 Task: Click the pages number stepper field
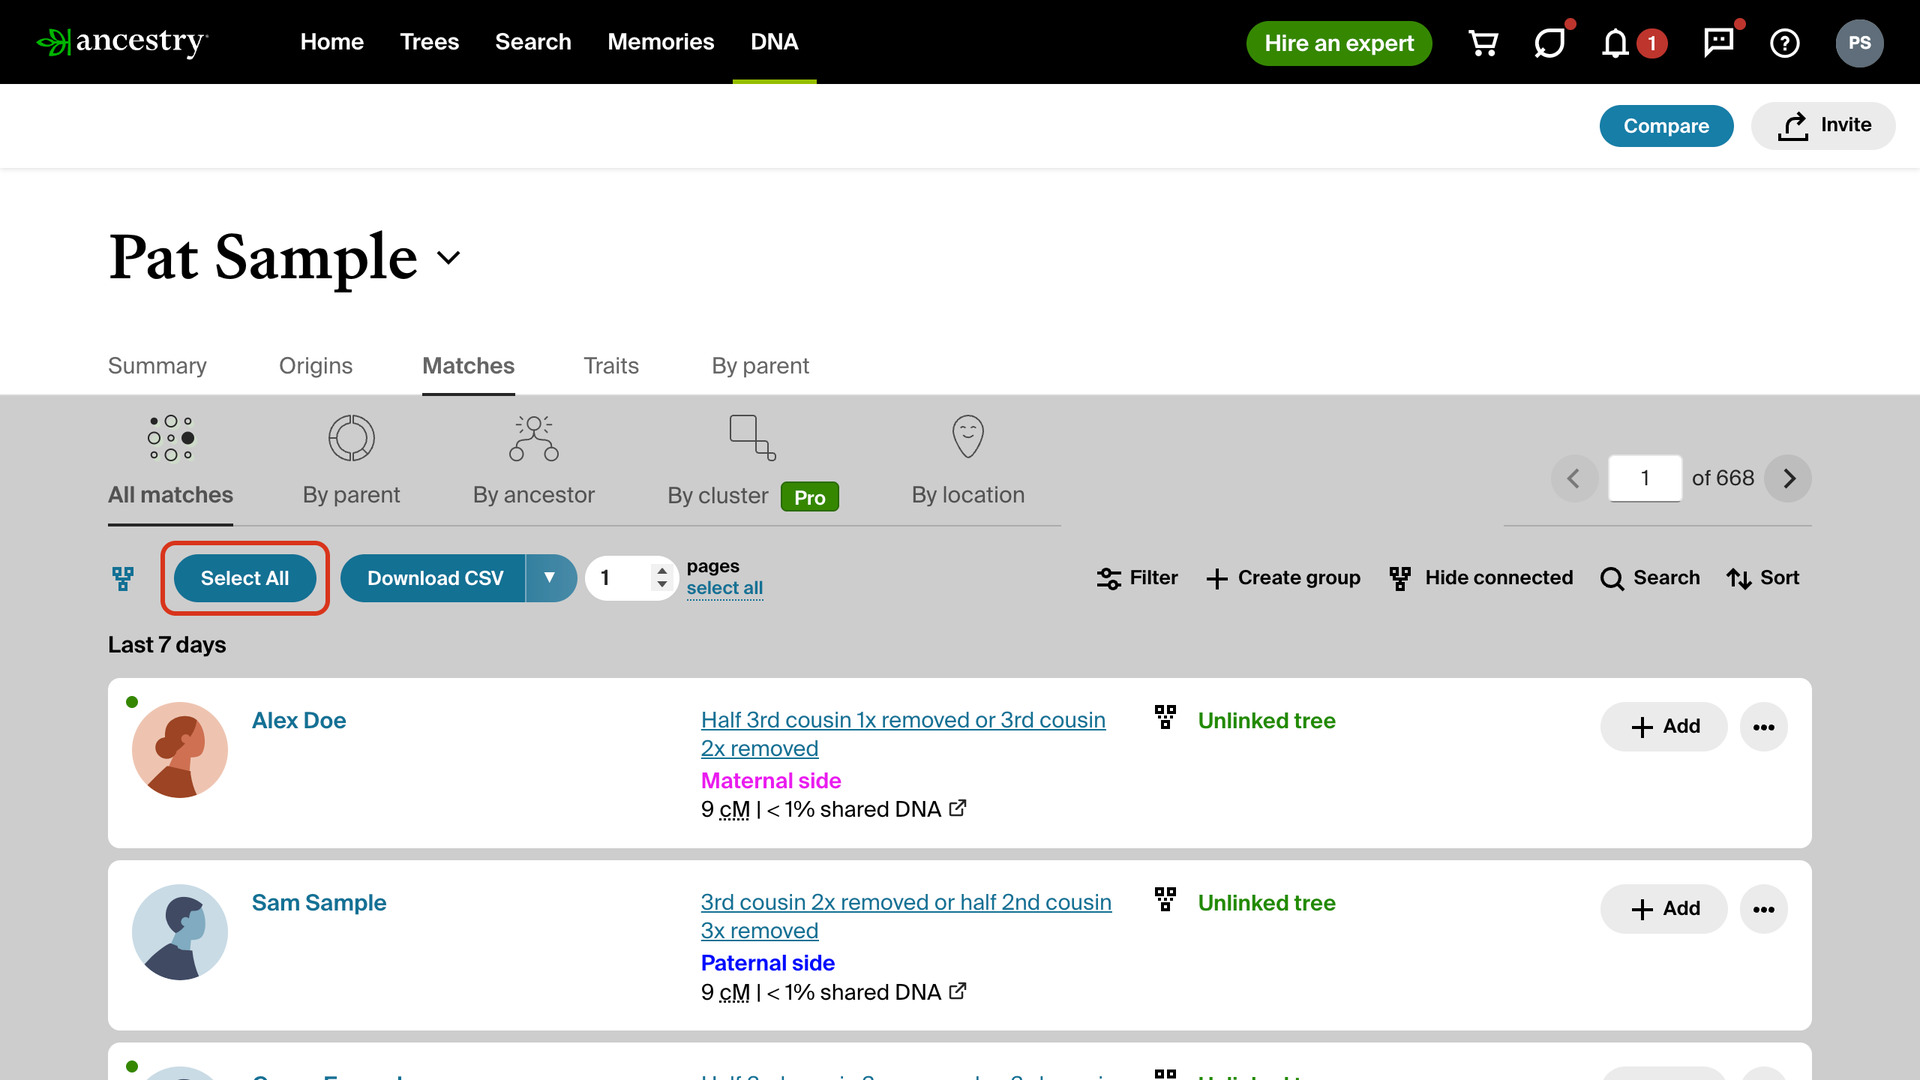[x=632, y=578]
